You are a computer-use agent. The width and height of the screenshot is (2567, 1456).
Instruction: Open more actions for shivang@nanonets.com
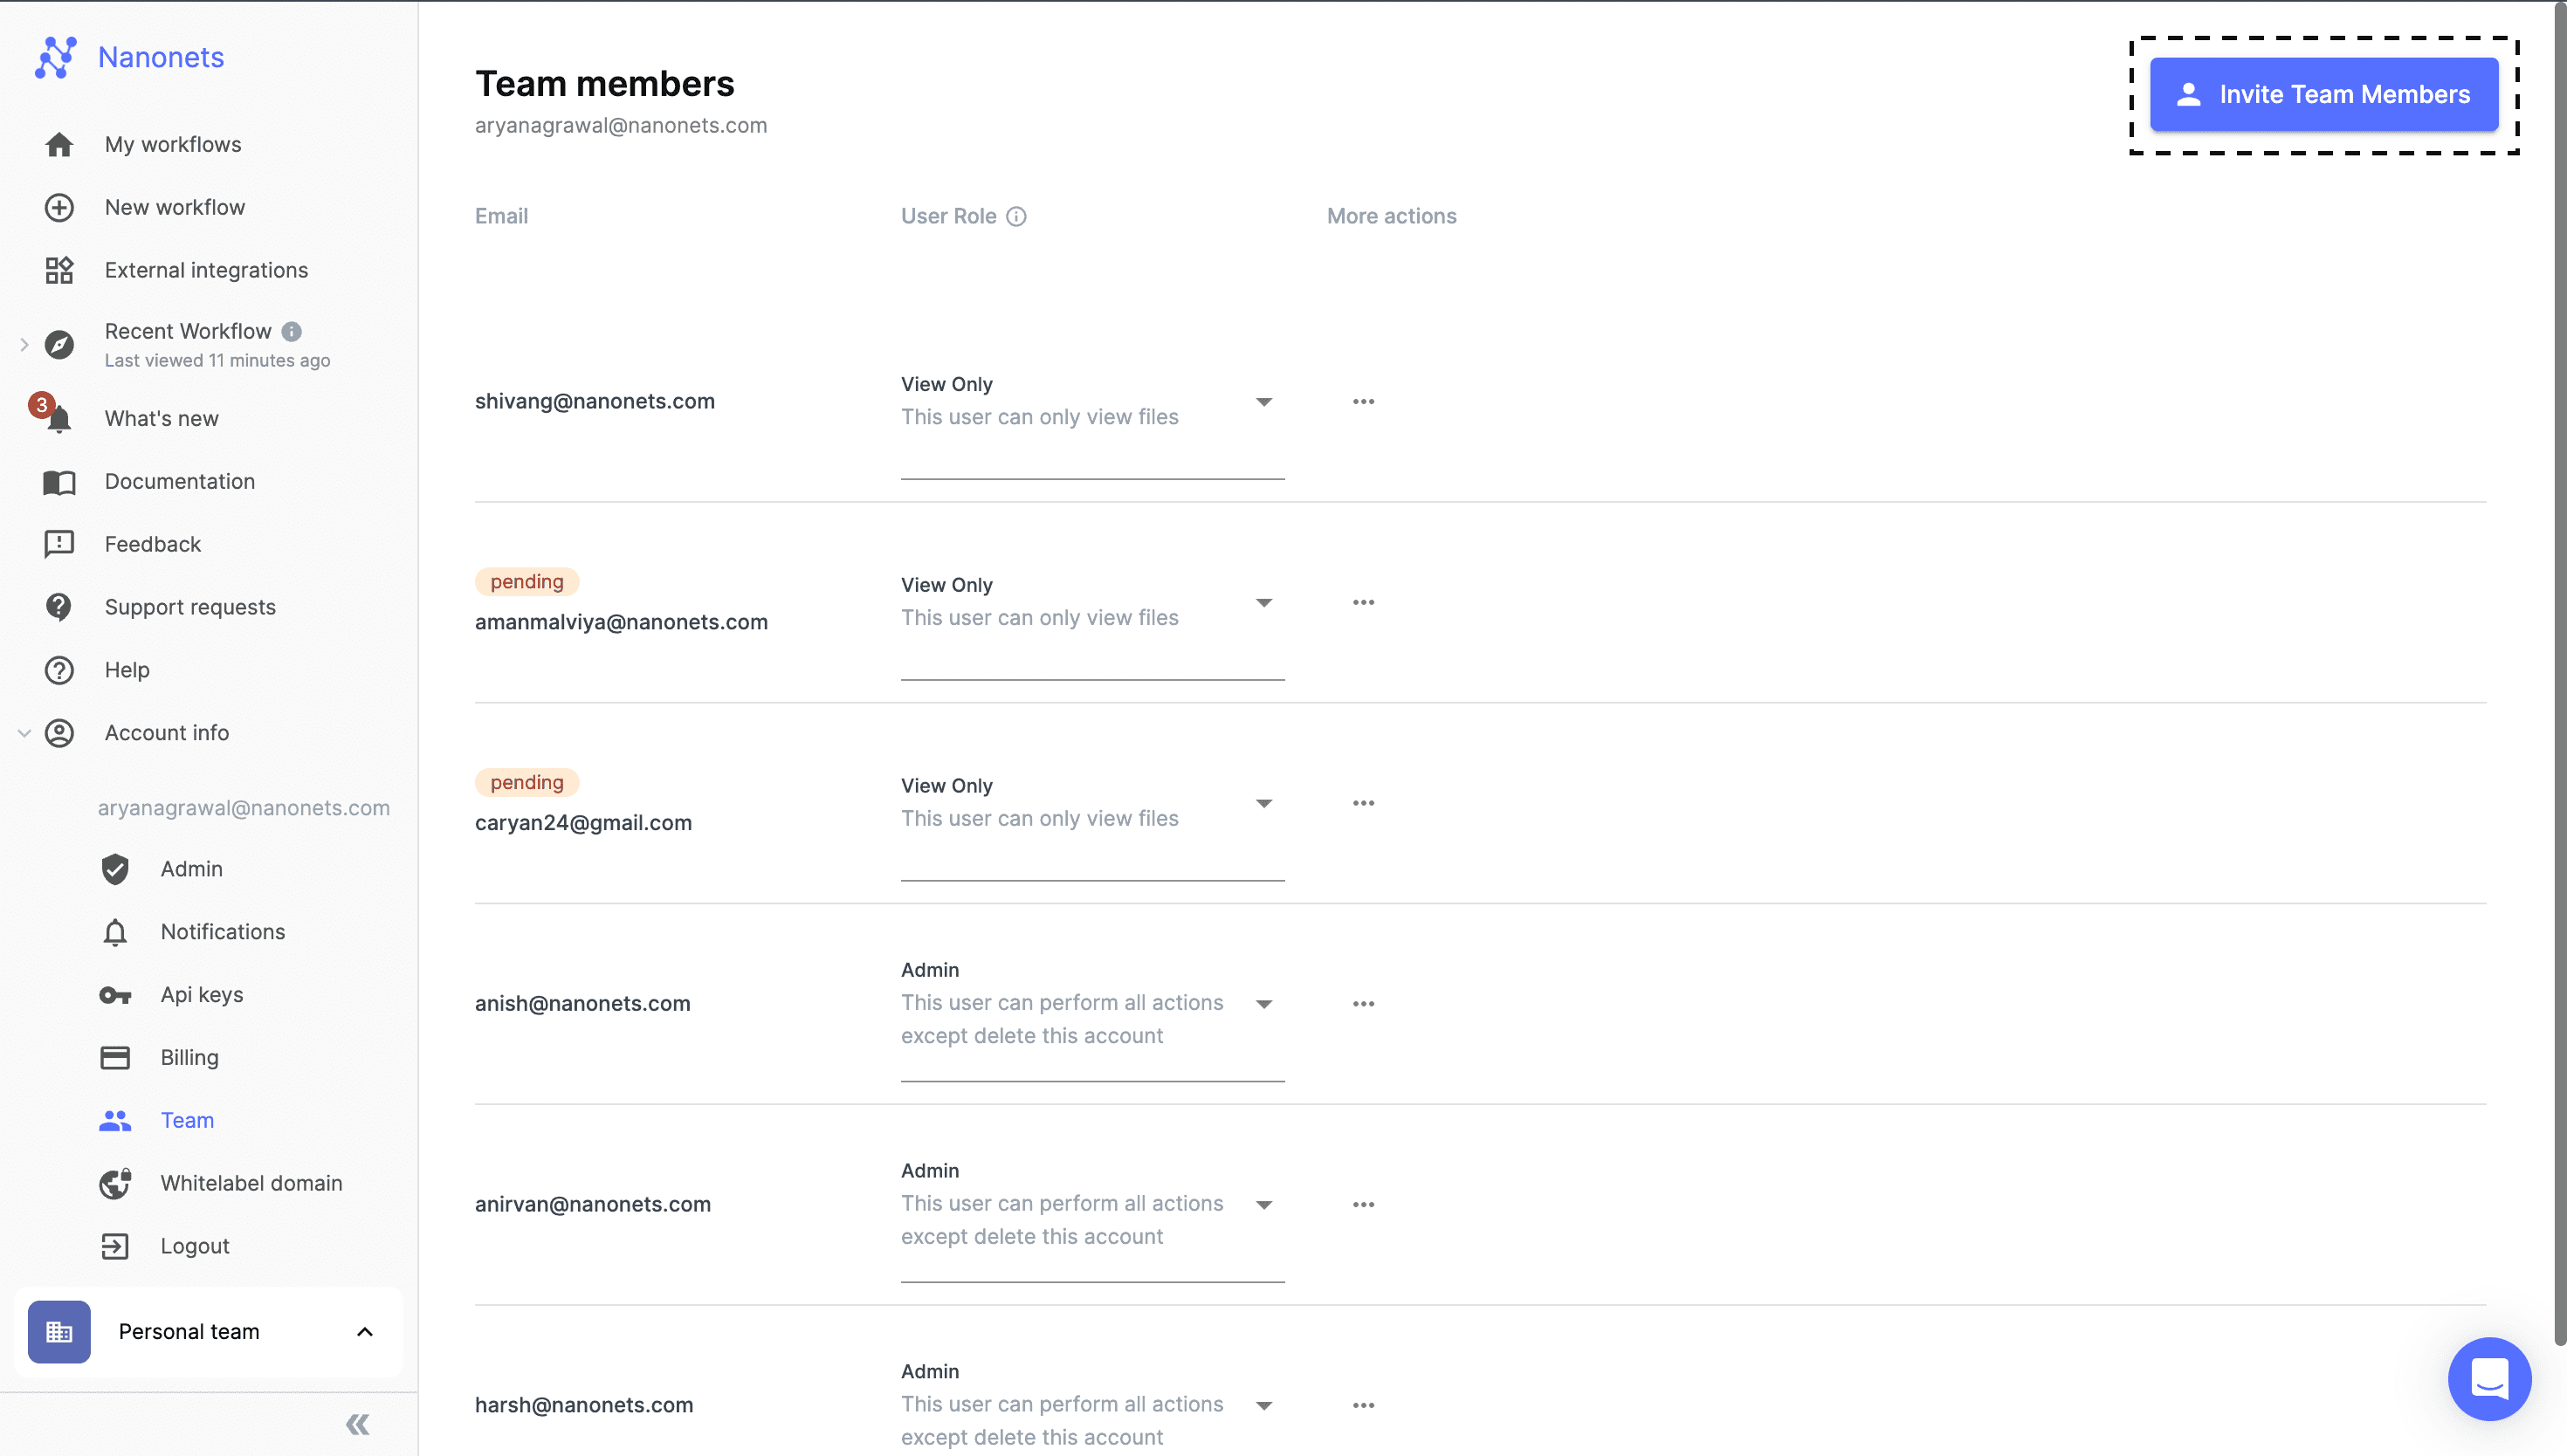pos(1363,401)
